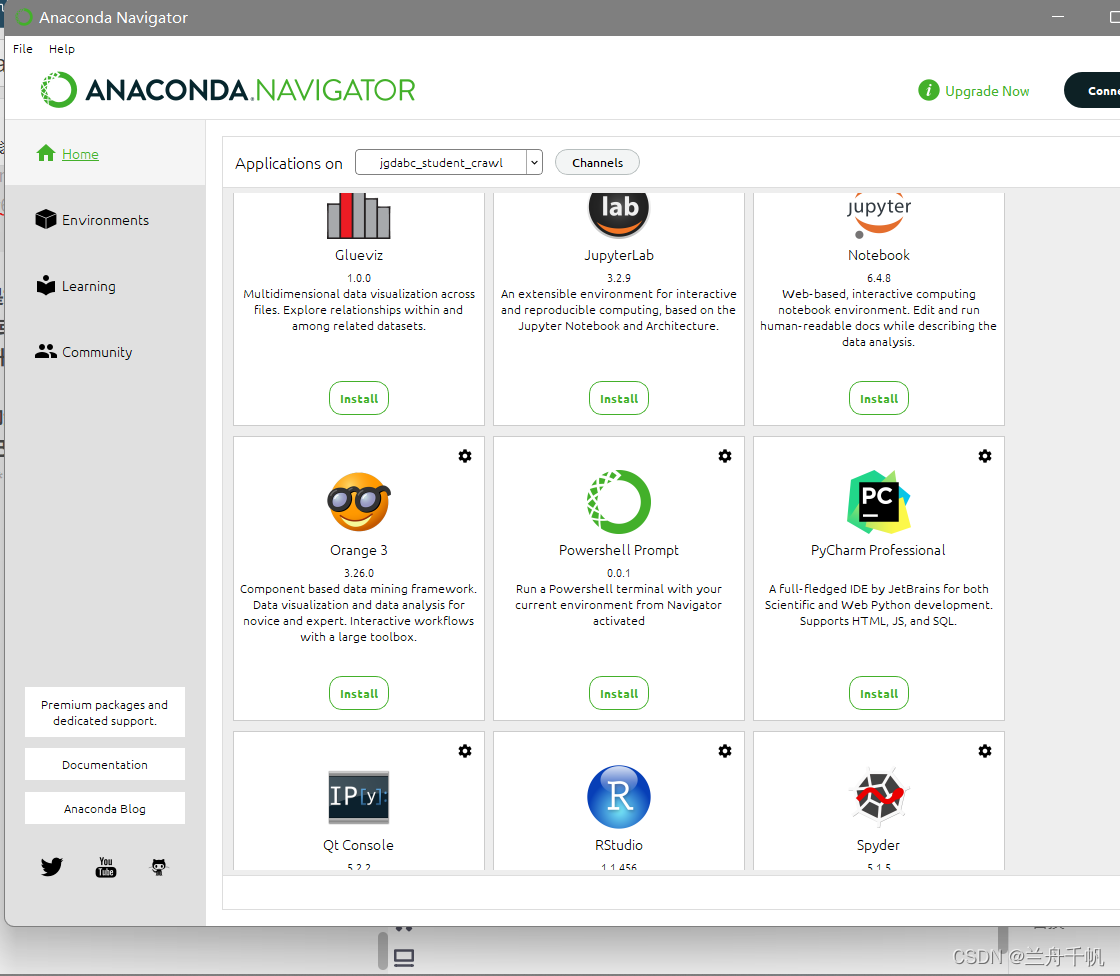This screenshot has height=976, width=1120.
Task: Click the Glueviz version 1.0.0 text
Action: pyautogui.click(x=359, y=278)
